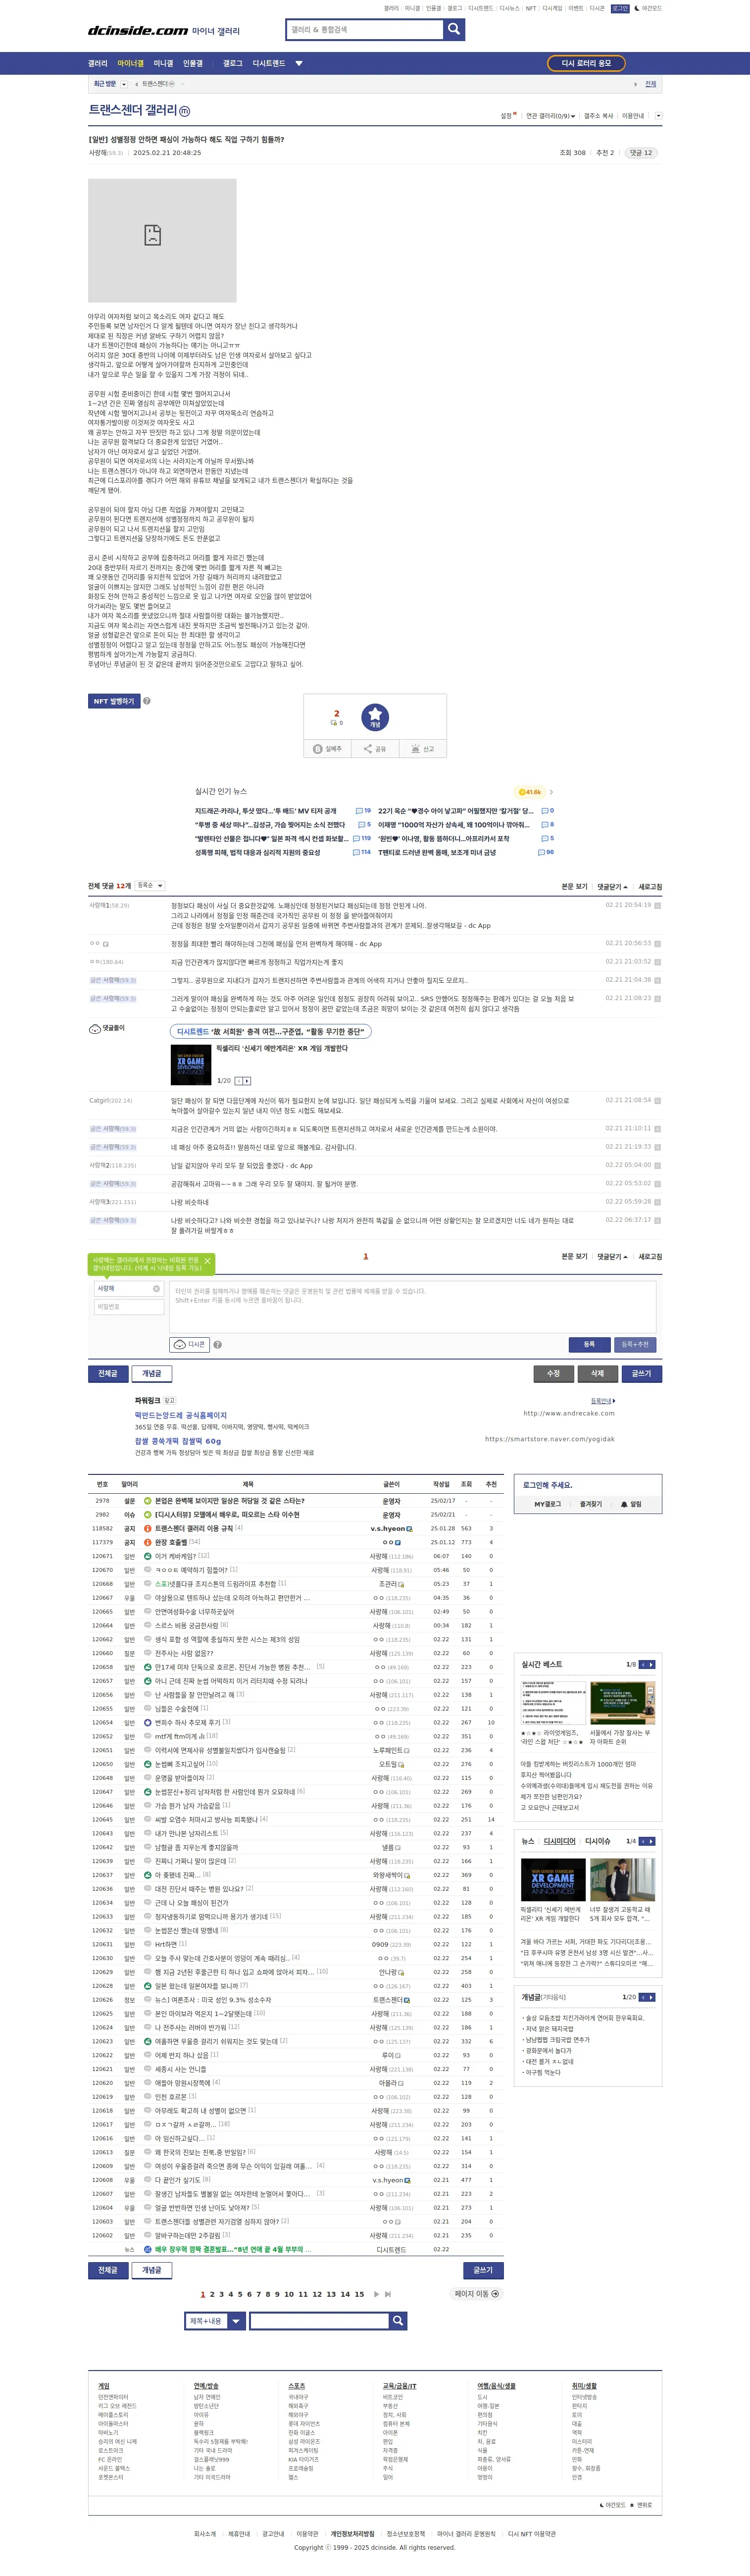Open the 디시콘 emoticon picker
This screenshot has width=750, height=2576.
(x=191, y=1344)
